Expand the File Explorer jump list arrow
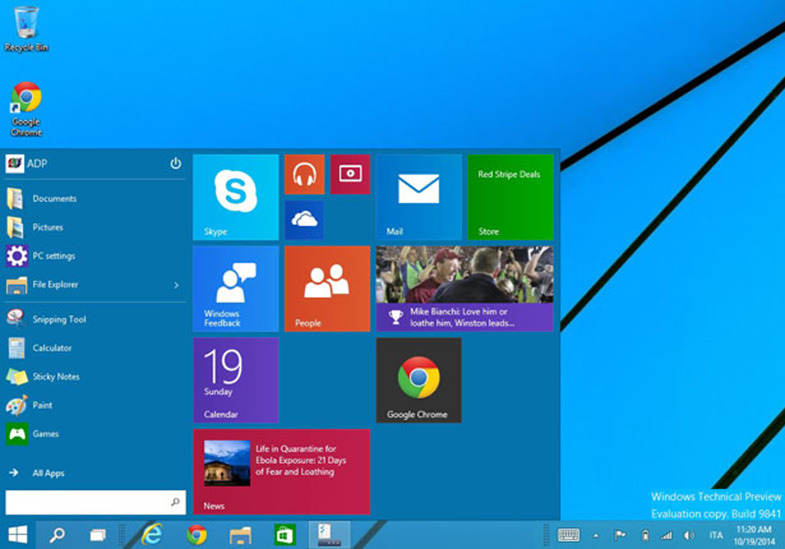The width and height of the screenshot is (785, 549). point(176,285)
